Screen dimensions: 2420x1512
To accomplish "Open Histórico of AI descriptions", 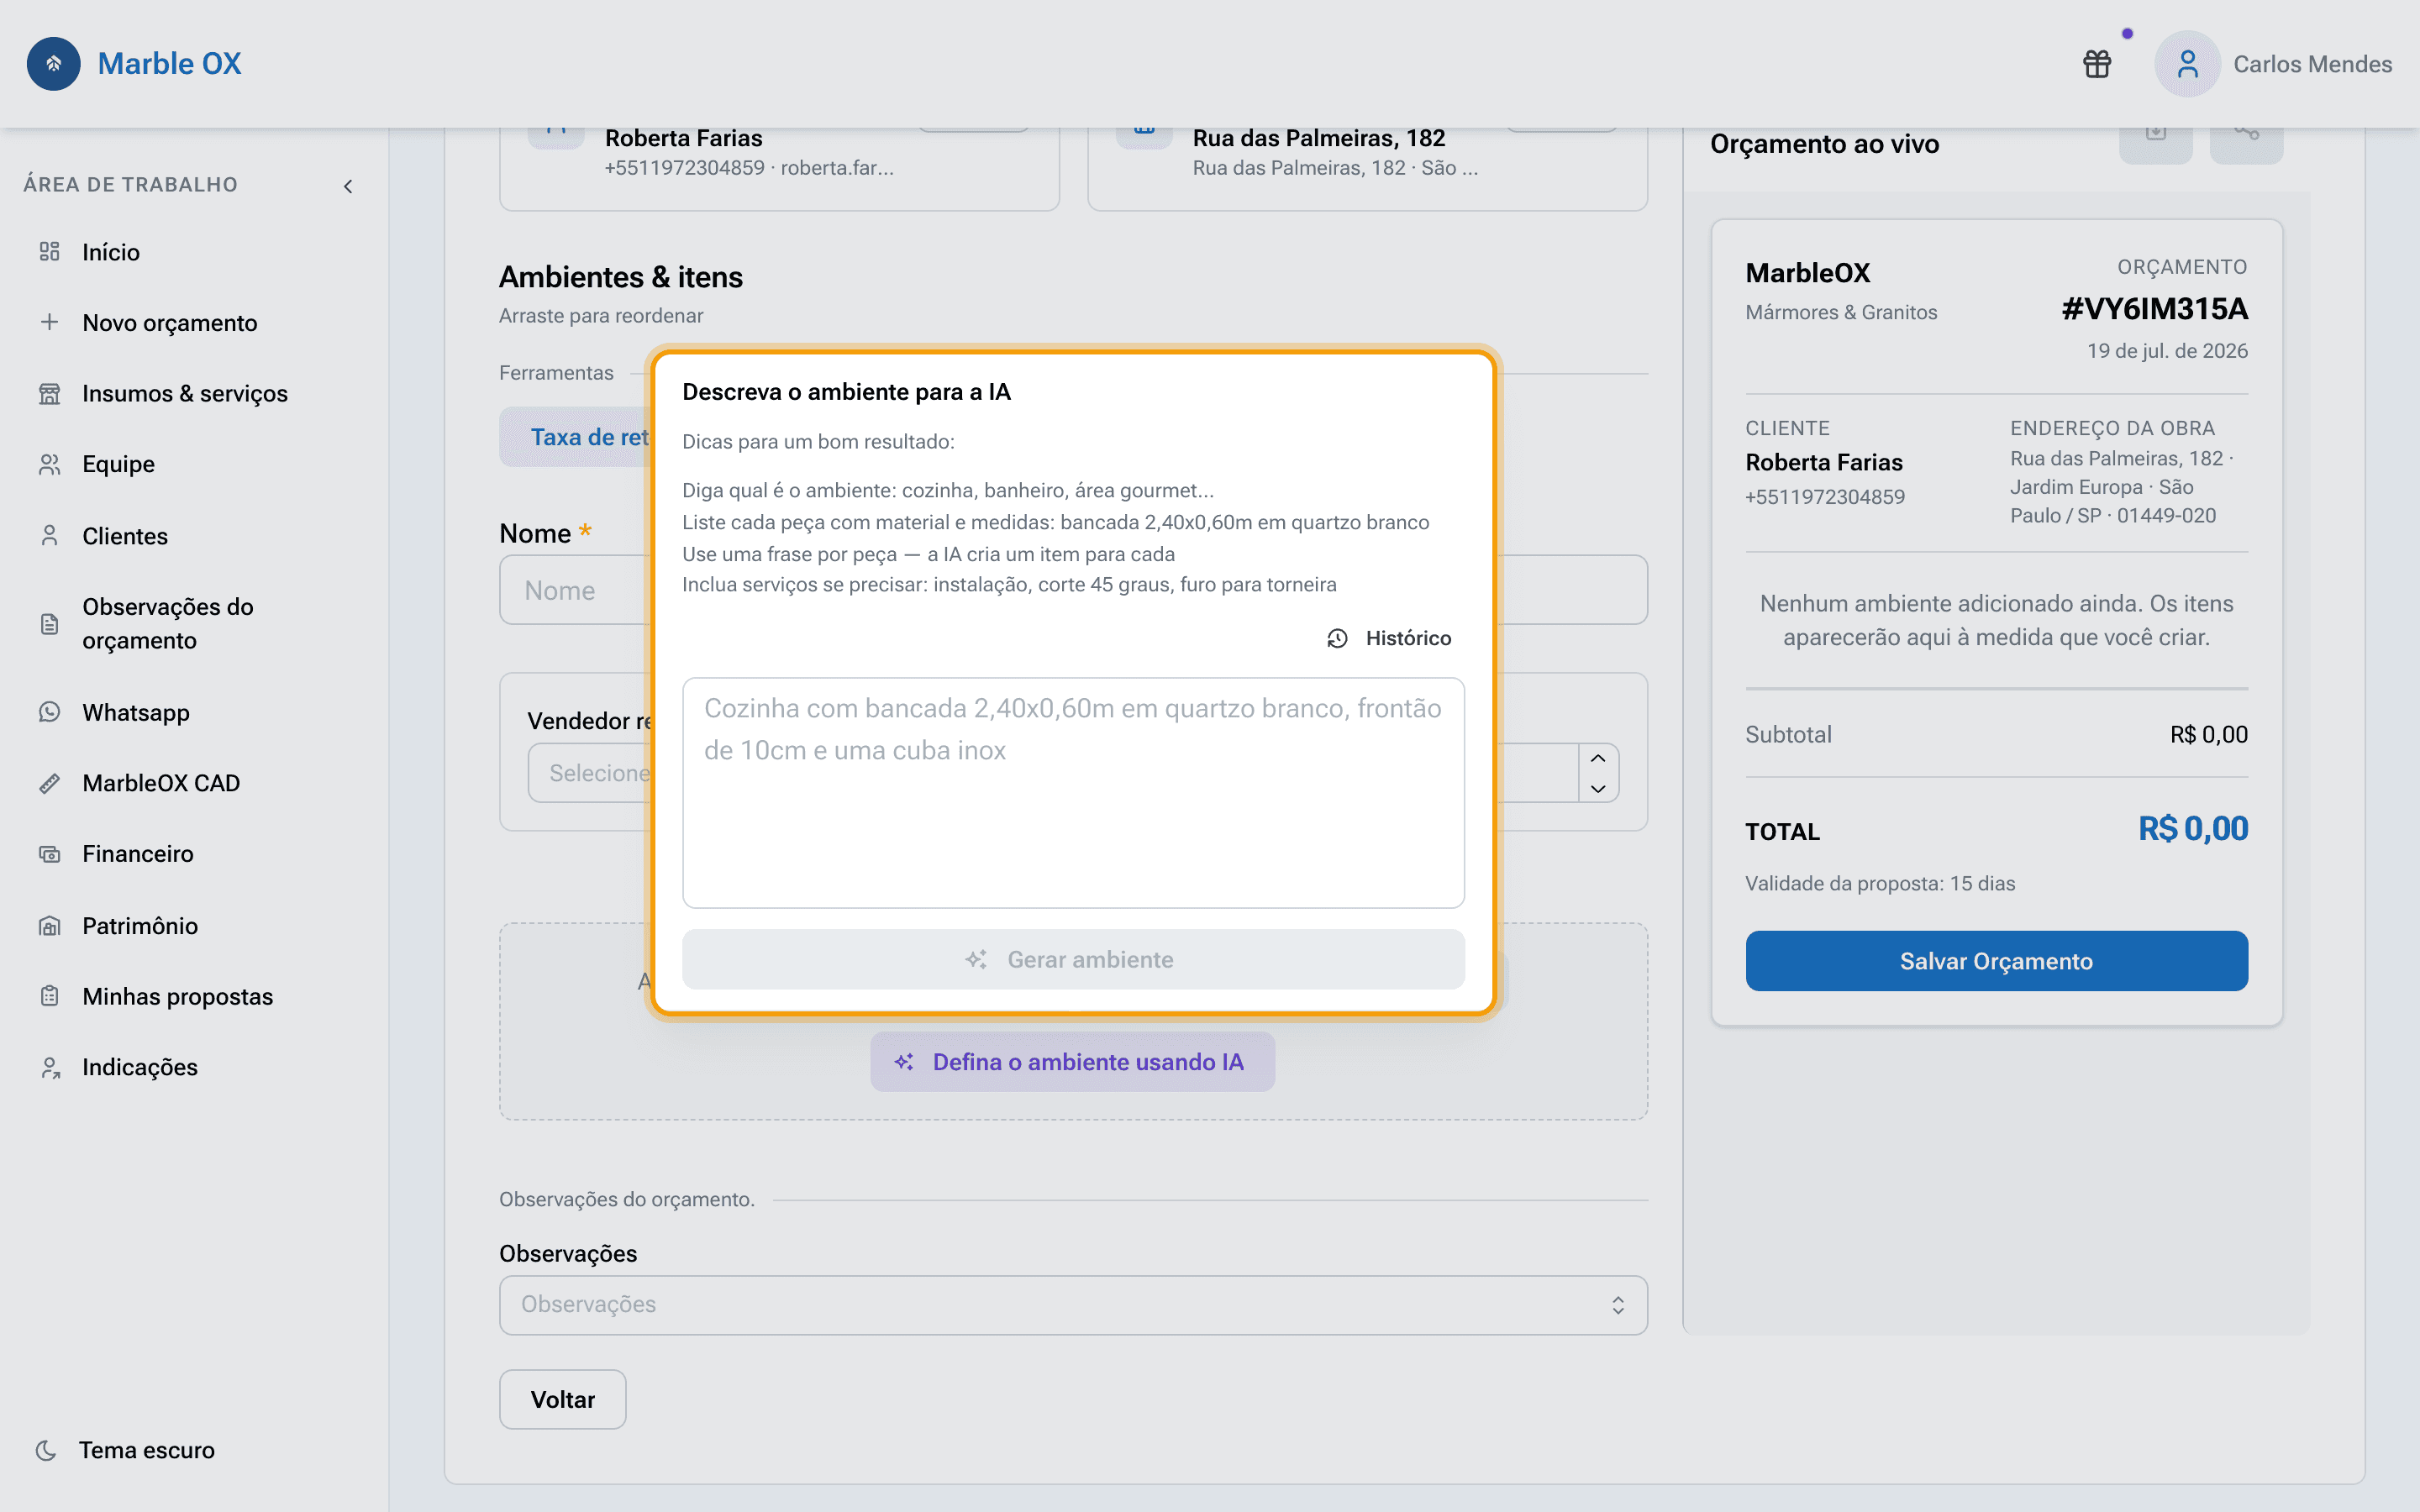I will 1389,638.
